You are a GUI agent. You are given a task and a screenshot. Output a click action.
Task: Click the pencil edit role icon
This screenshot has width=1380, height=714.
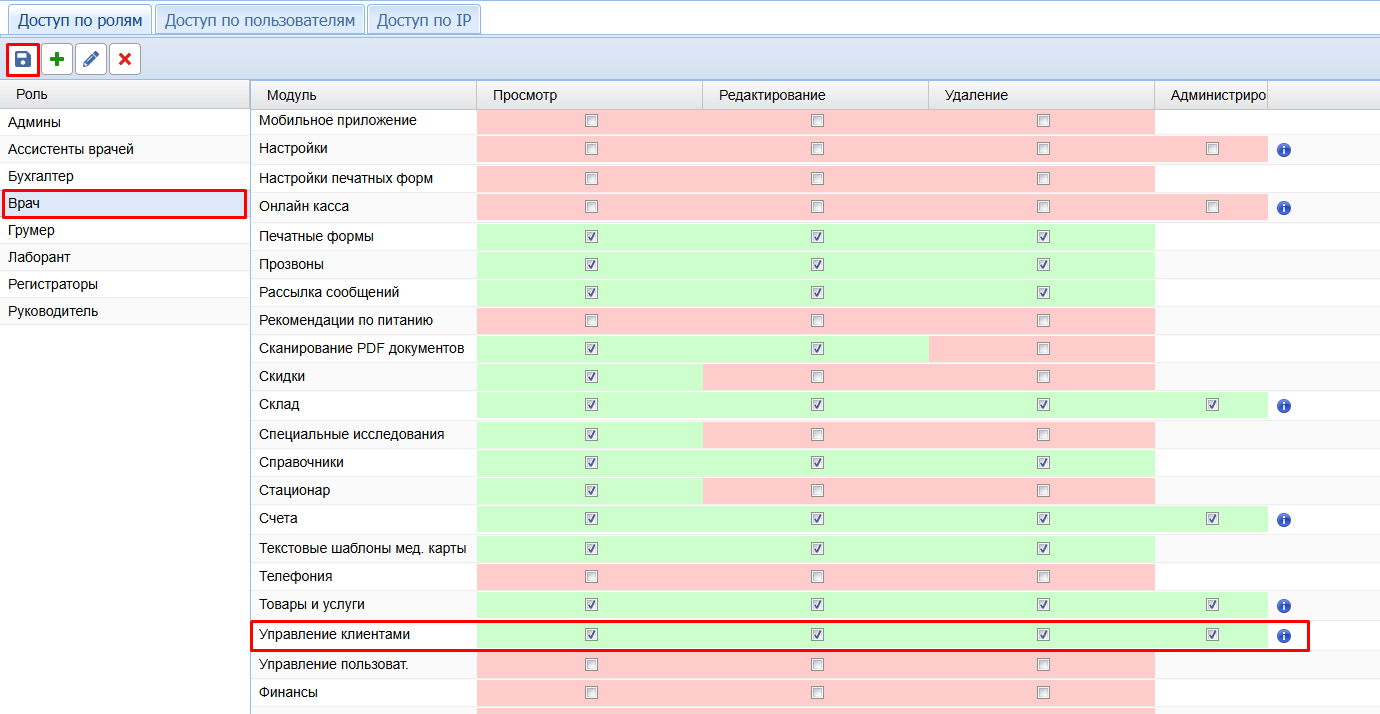[91, 60]
